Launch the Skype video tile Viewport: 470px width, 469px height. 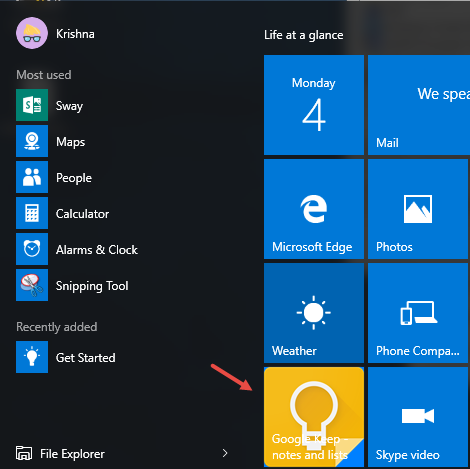(418, 417)
